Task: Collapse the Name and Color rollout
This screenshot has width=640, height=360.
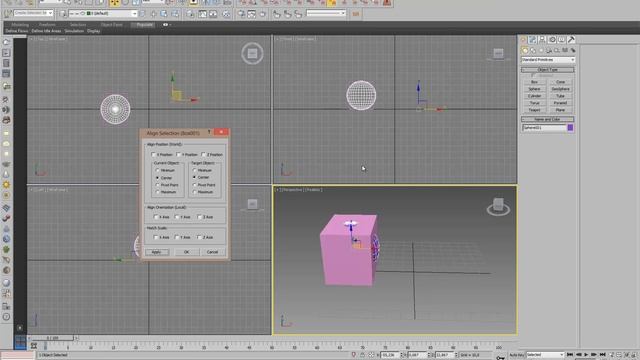Action: (x=548, y=119)
